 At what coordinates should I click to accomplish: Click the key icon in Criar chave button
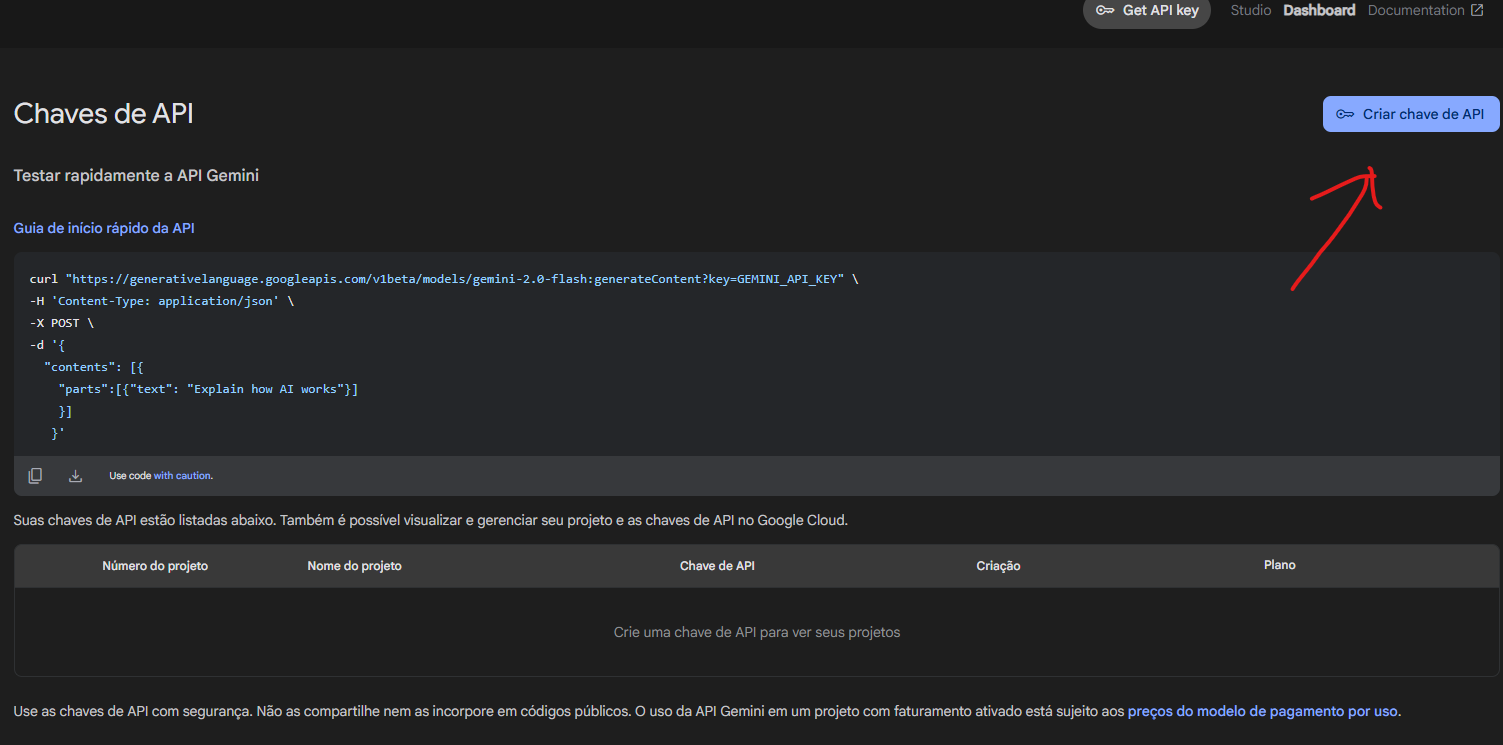pyautogui.click(x=1345, y=114)
